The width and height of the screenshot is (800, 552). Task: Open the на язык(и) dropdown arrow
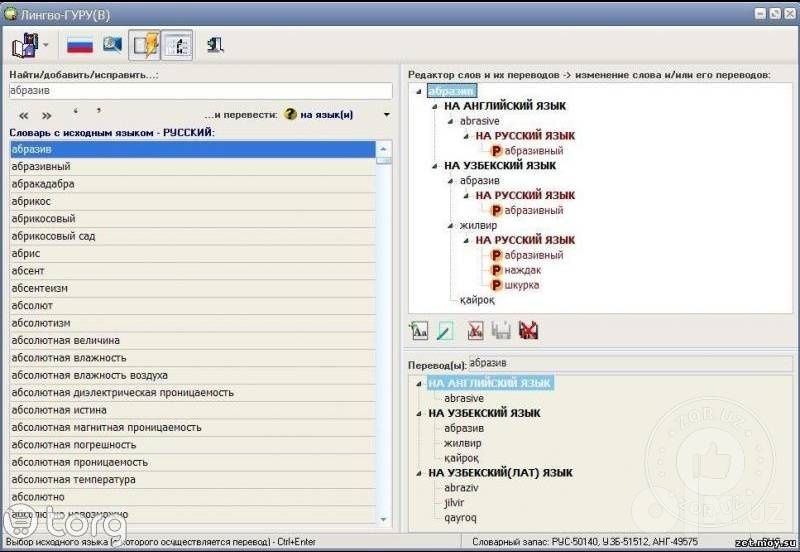[x=386, y=115]
